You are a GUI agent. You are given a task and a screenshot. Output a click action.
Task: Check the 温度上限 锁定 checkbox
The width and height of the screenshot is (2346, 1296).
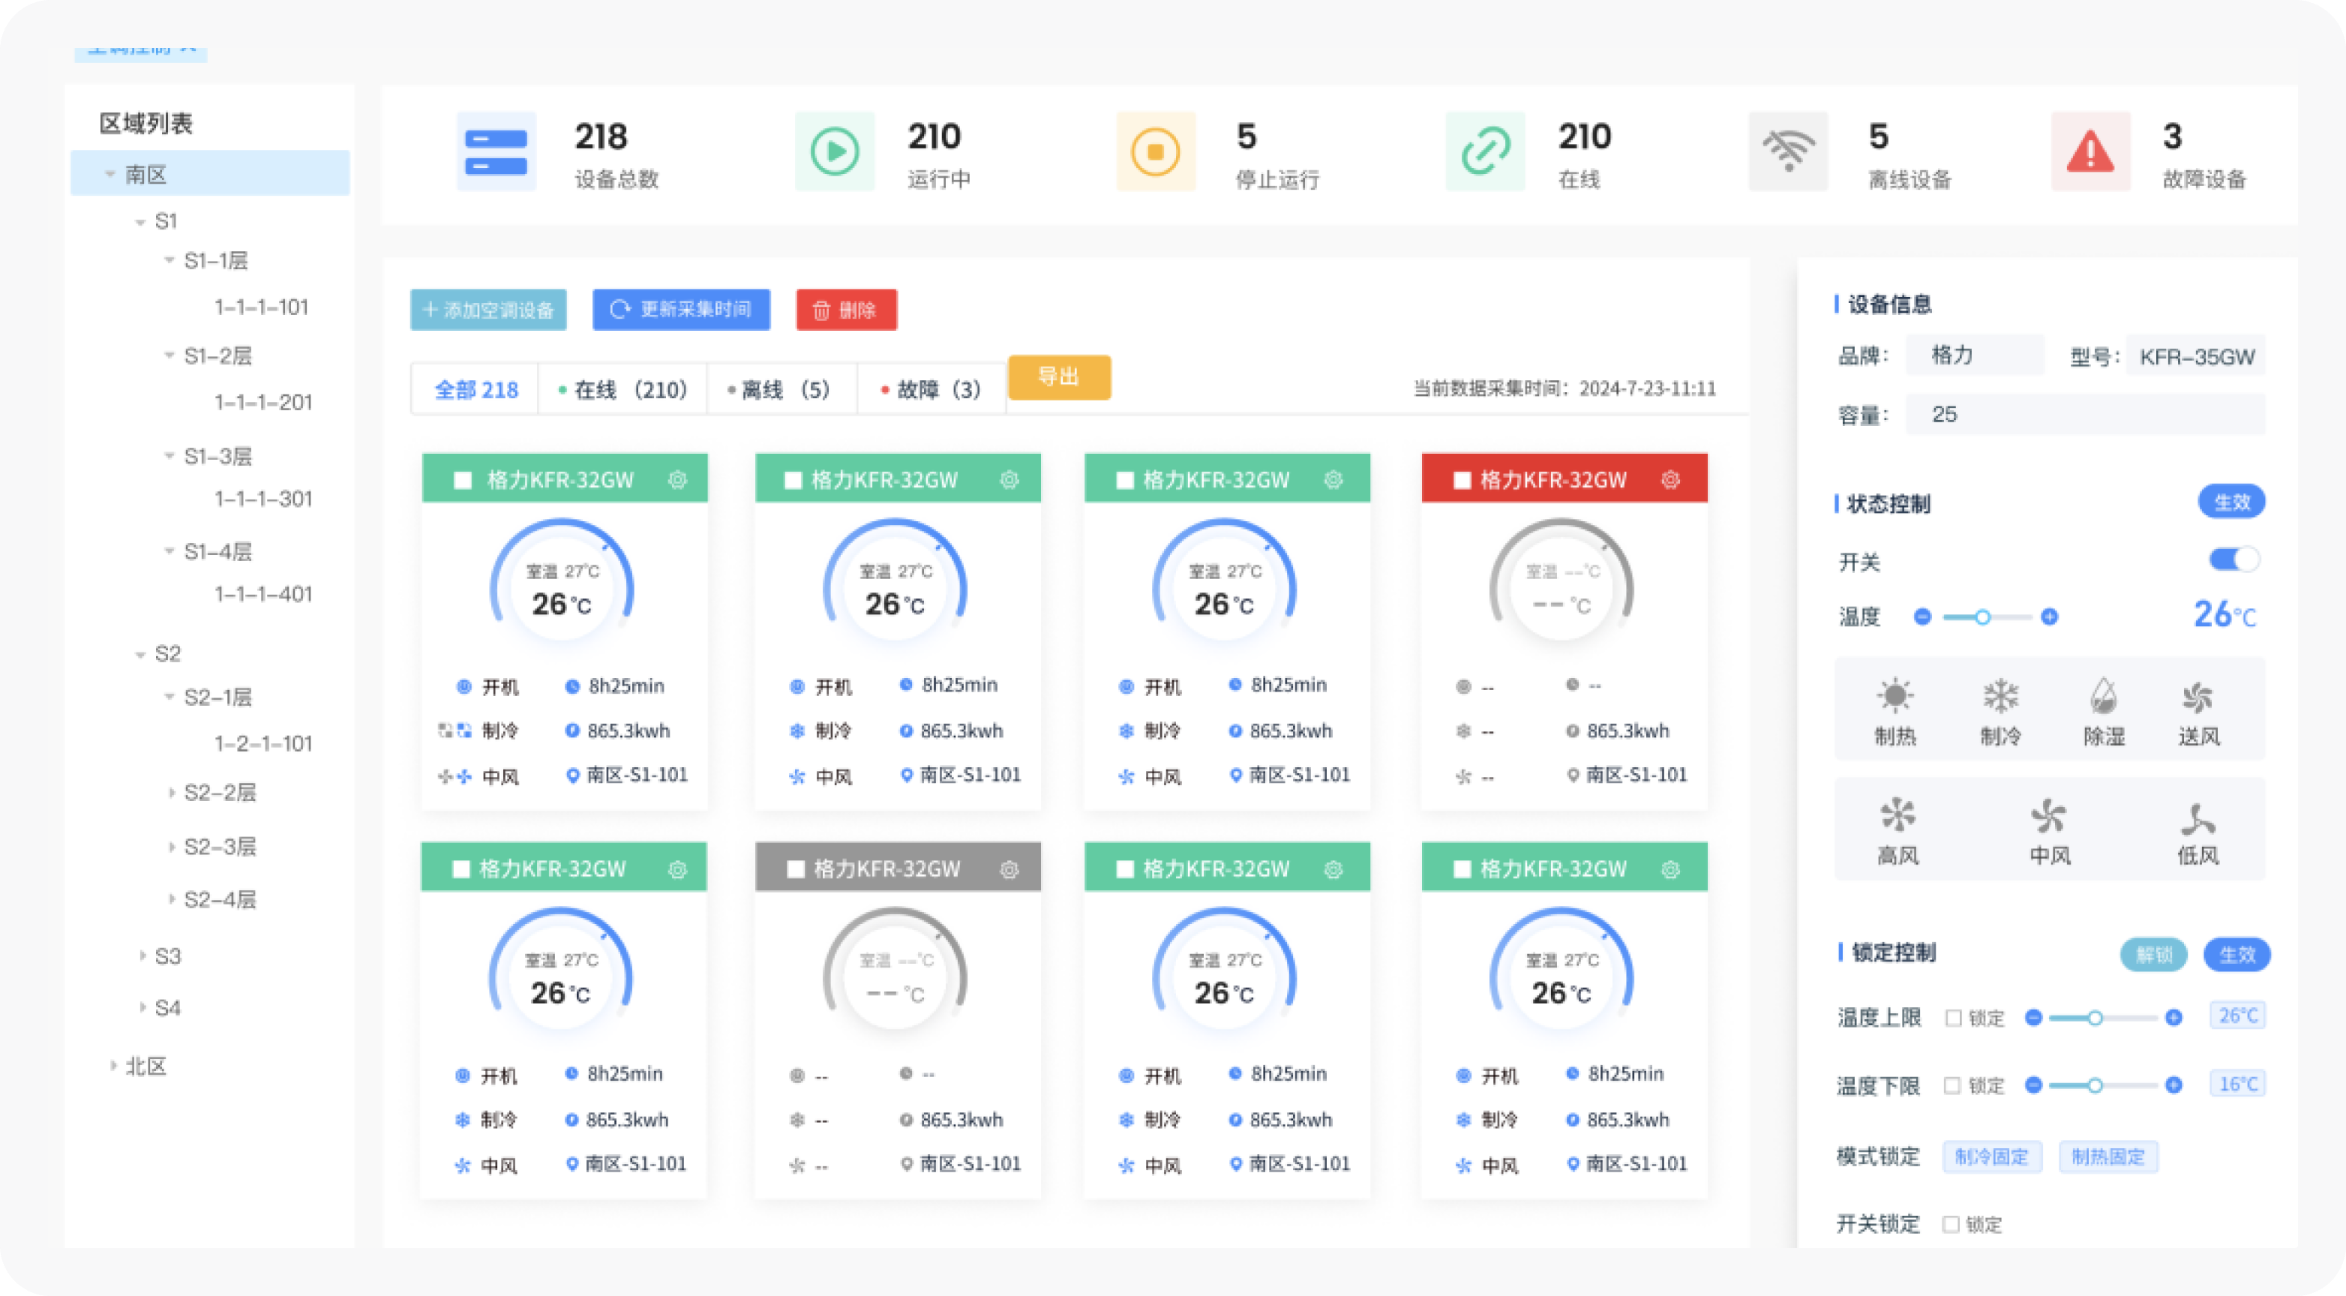click(x=1953, y=1018)
